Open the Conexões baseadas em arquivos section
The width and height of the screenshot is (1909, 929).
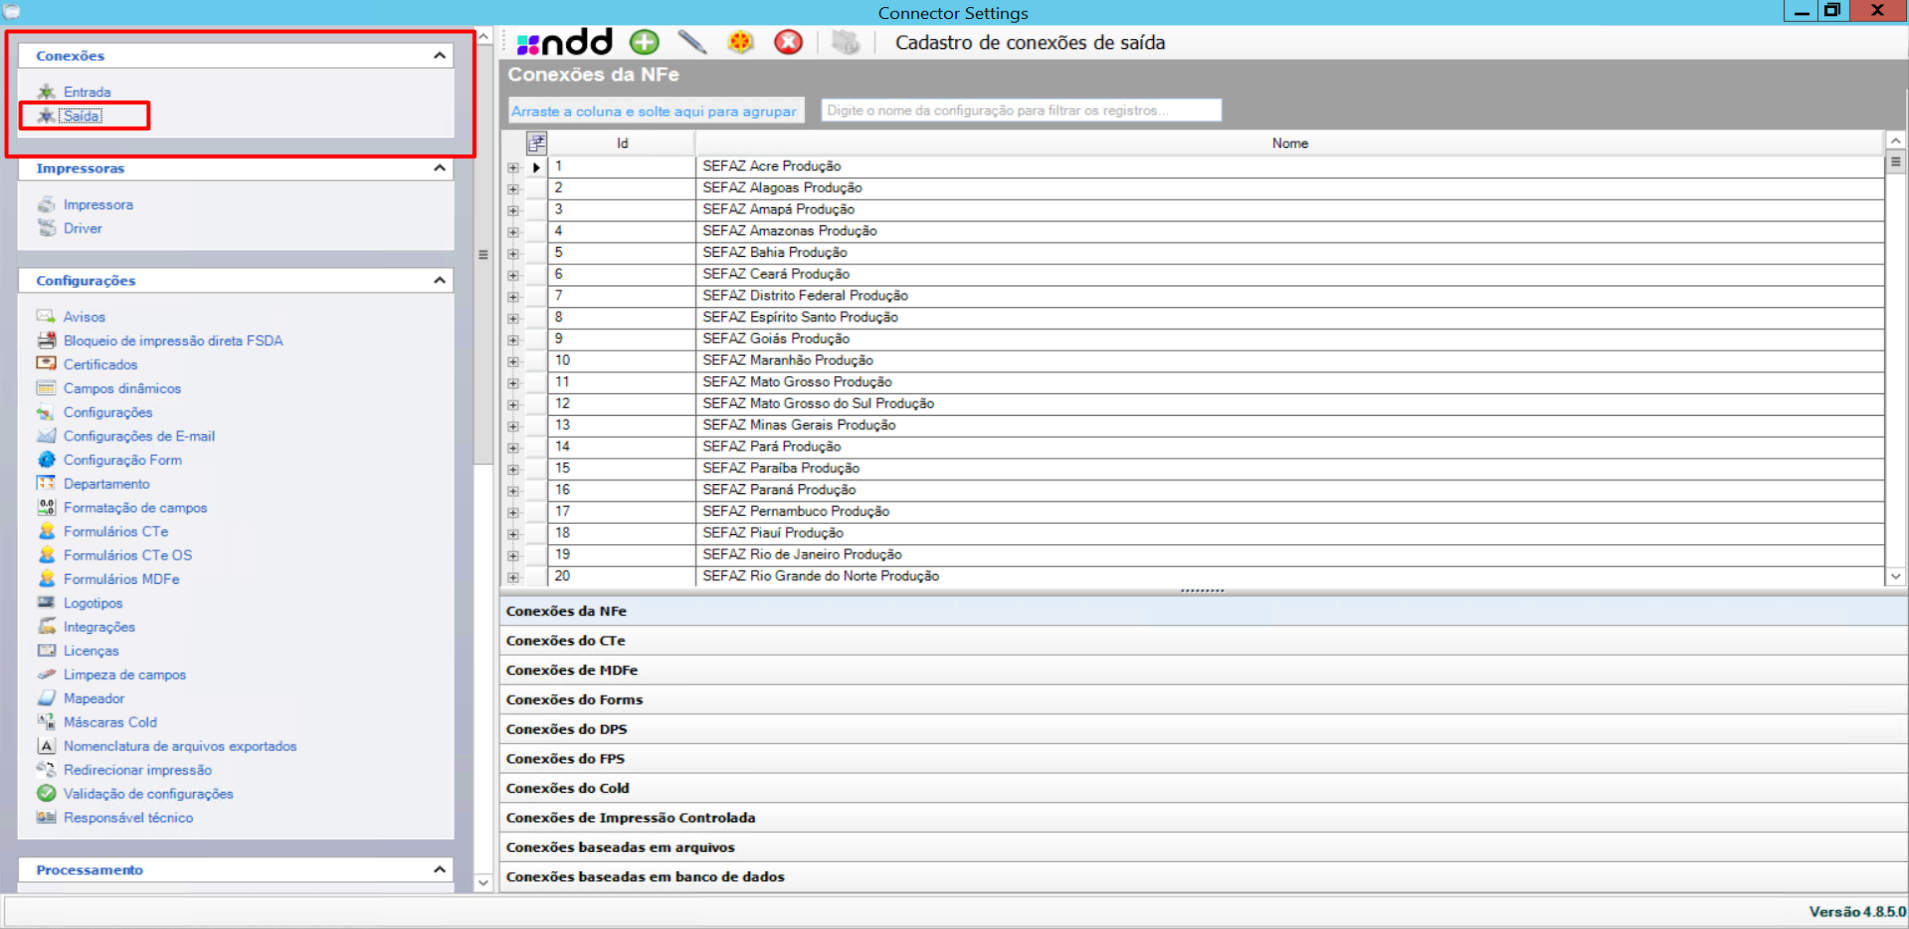tap(1203, 847)
